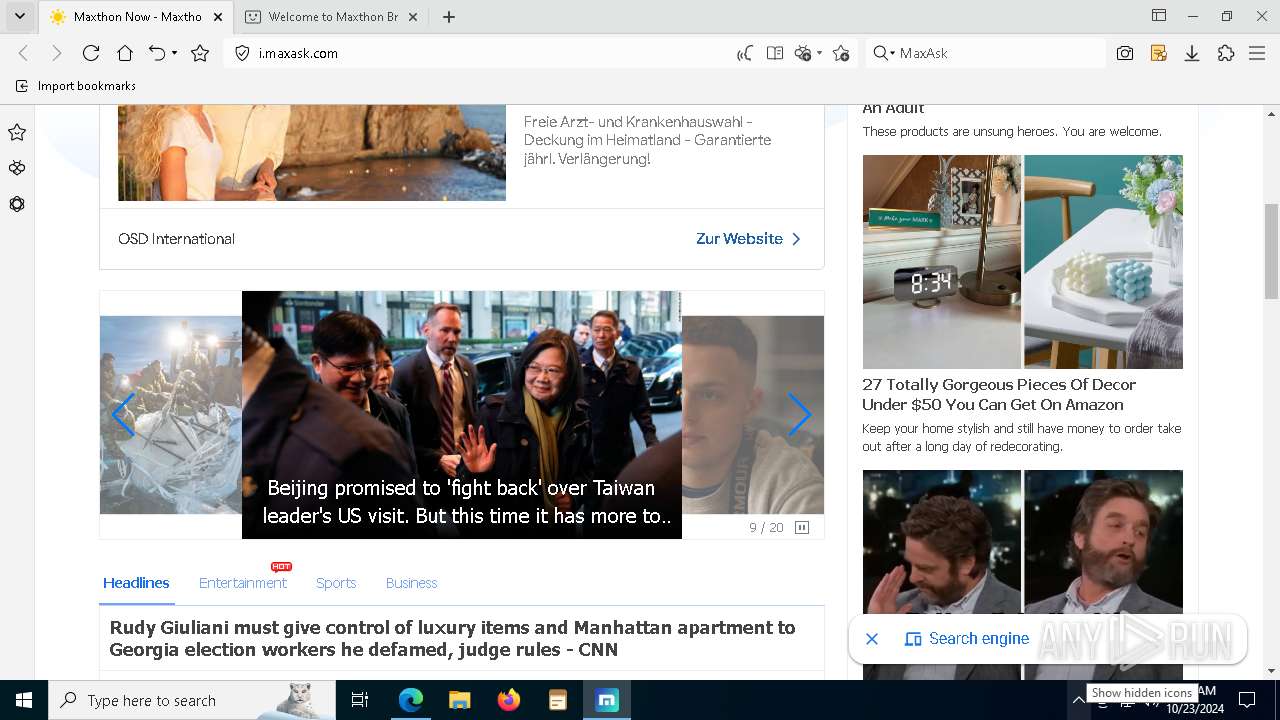This screenshot has height=720, width=1280.
Task: Go back to previous page
Action: point(24,53)
